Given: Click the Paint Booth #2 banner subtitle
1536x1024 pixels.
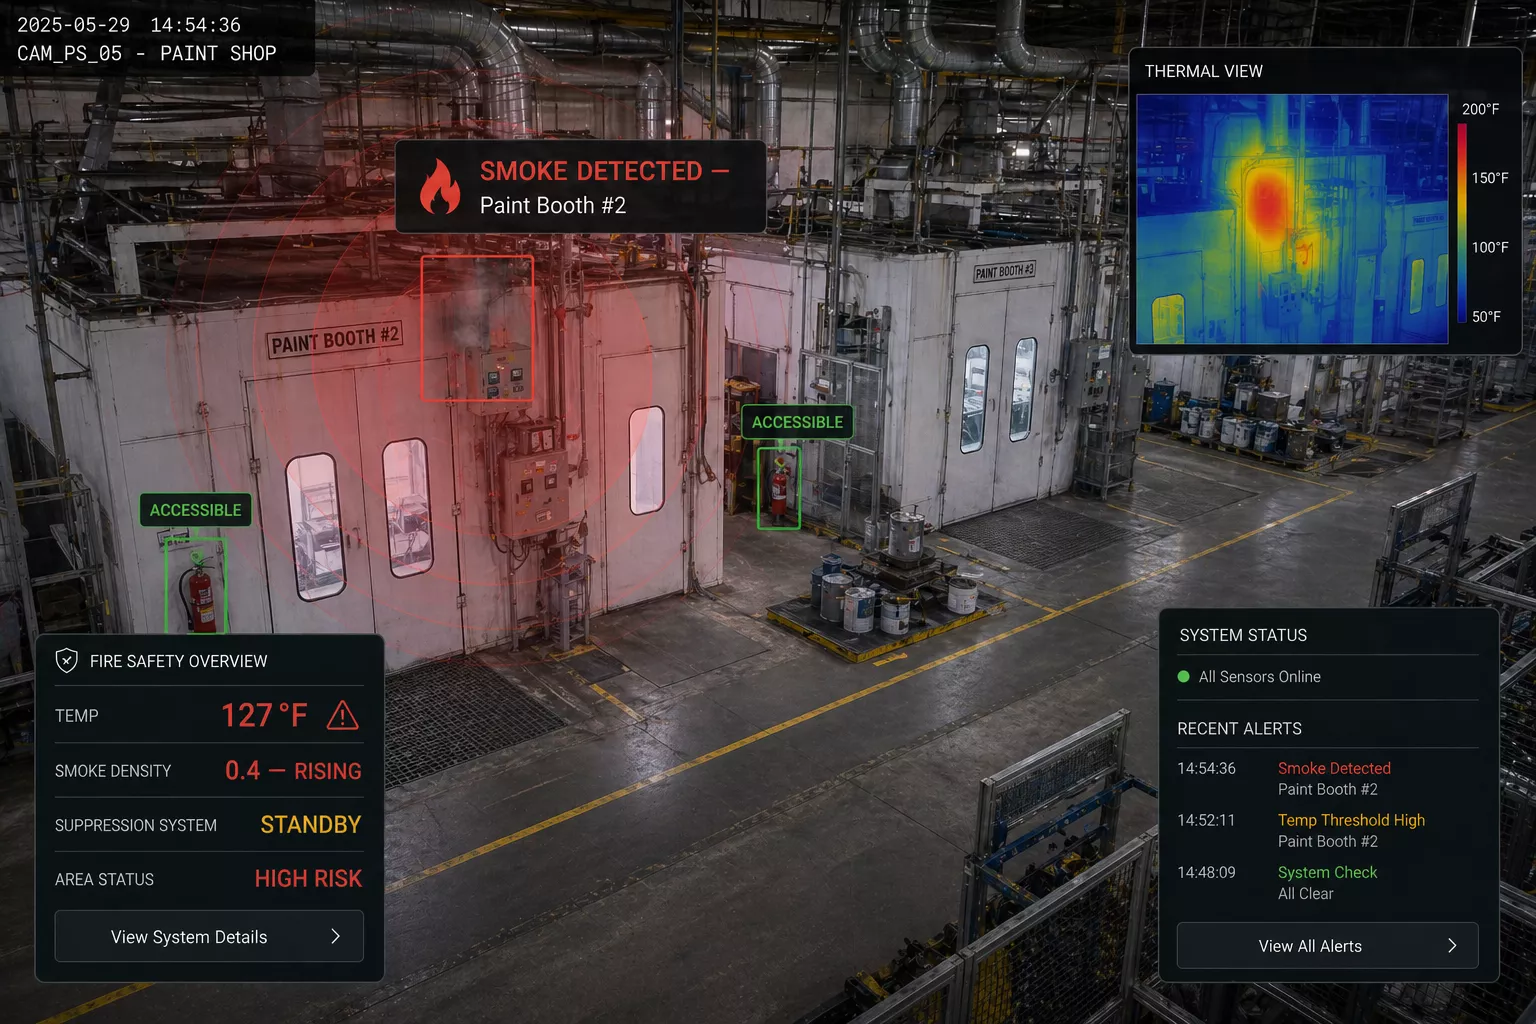Looking at the screenshot, I should [x=553, y=205].
